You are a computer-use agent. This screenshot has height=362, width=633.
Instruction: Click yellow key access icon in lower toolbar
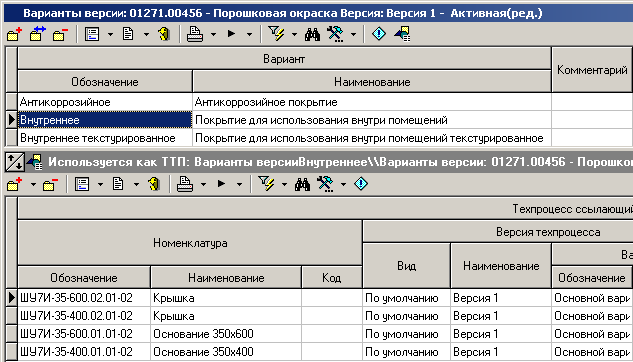point(154,184)
